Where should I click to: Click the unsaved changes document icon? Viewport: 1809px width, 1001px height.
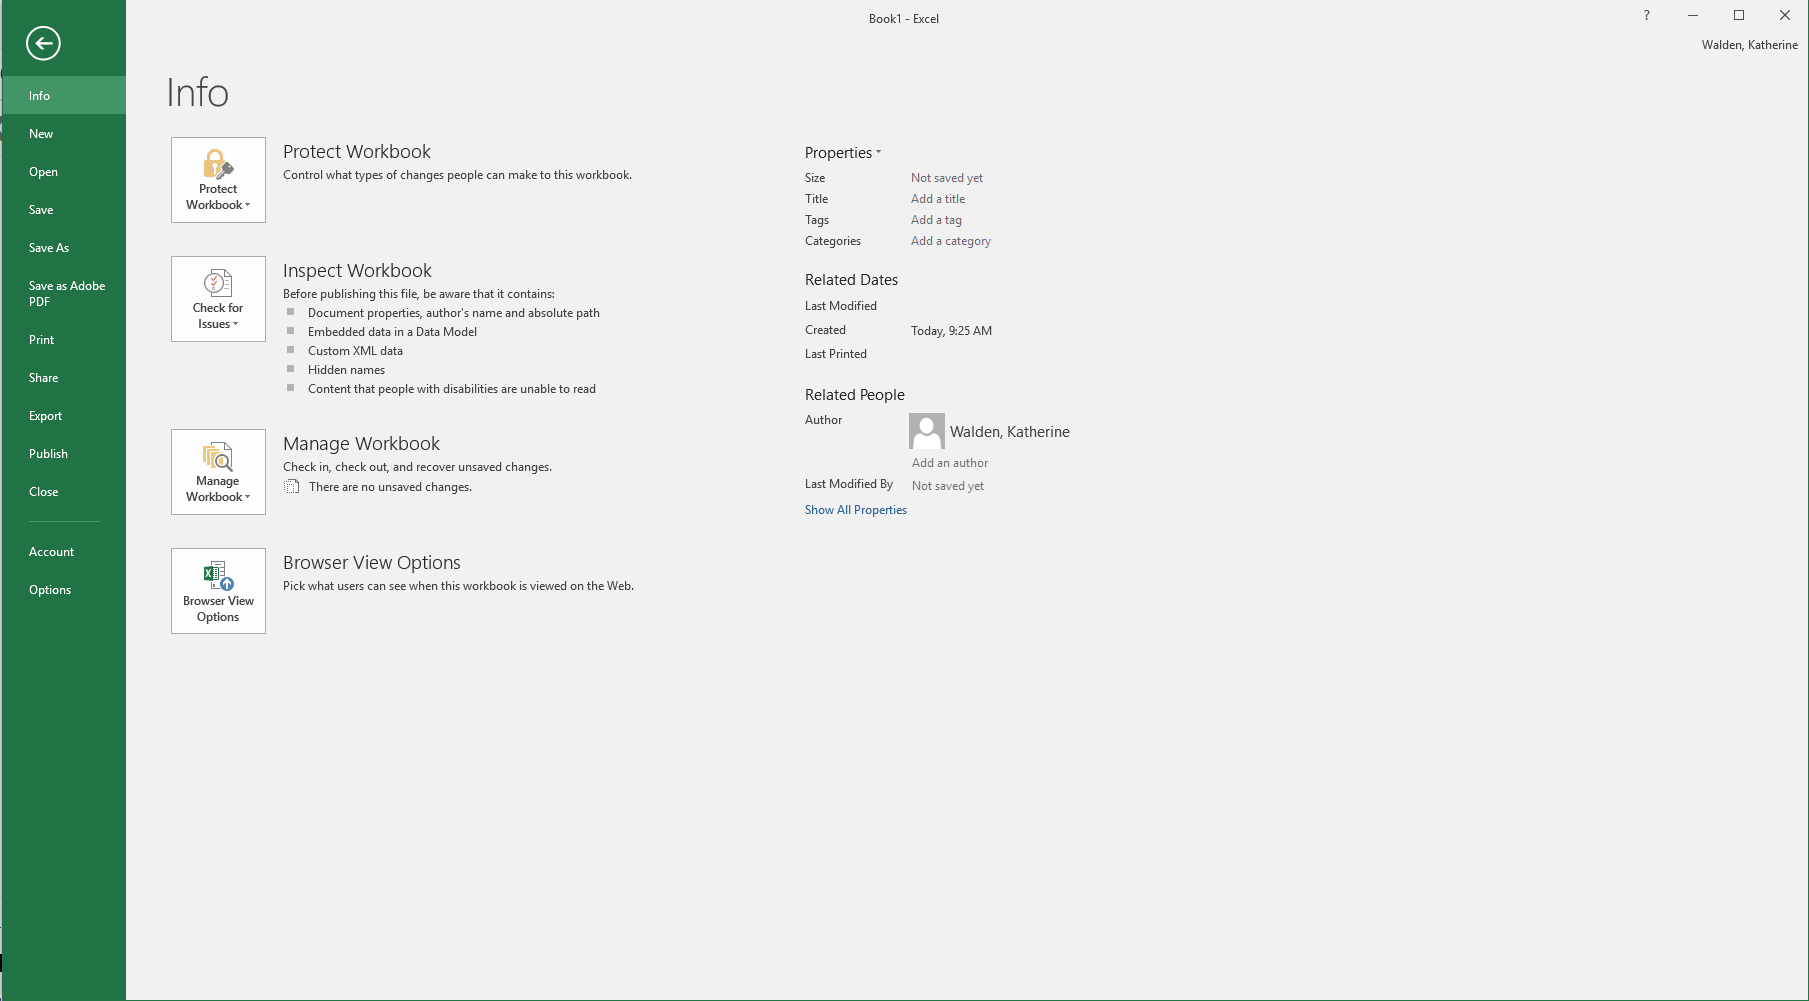(x=292, y=487)
